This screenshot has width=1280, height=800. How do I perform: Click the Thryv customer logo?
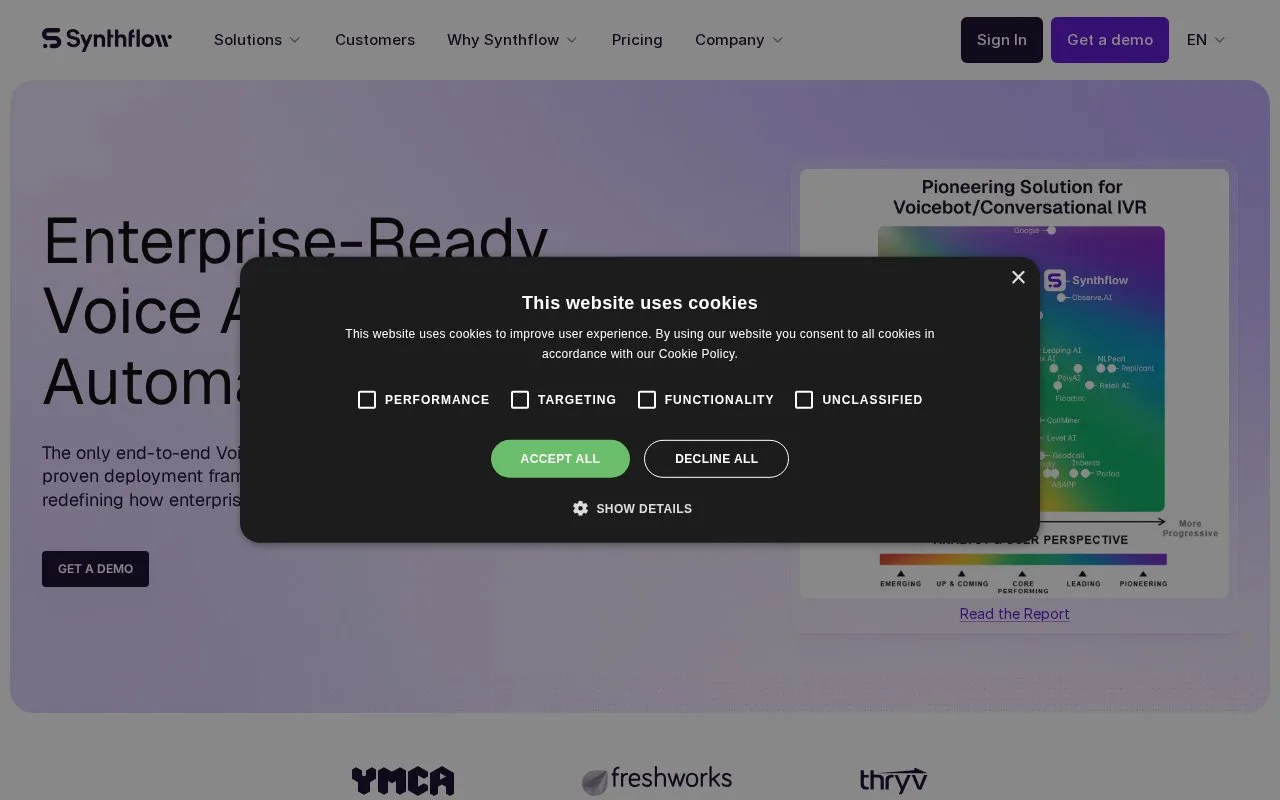(x=893, y=780)
